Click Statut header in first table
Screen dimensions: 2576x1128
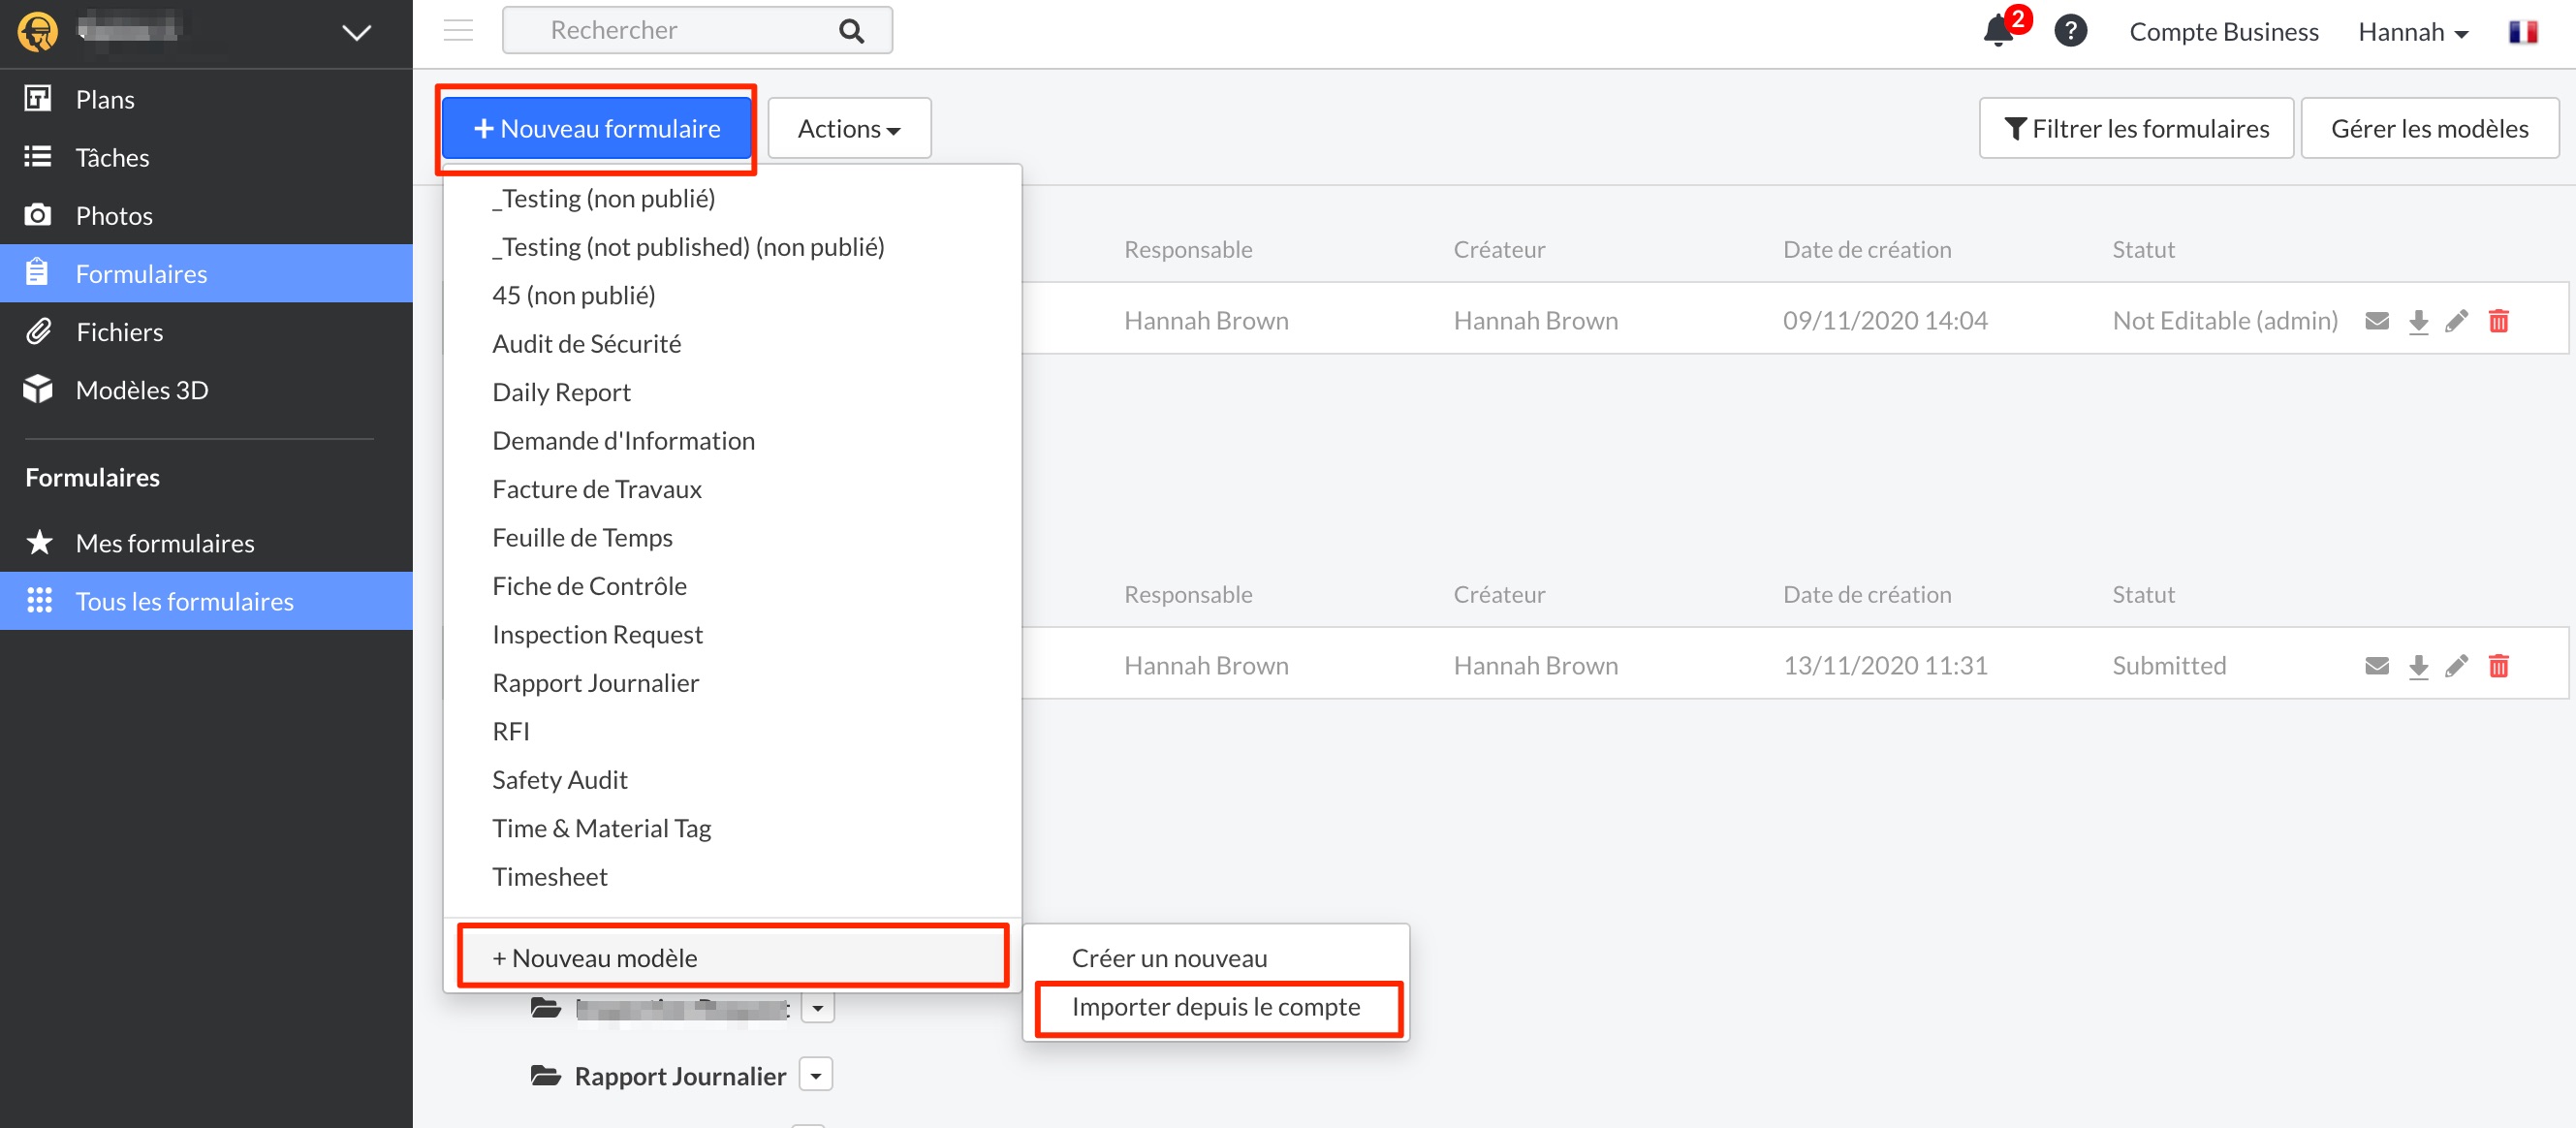click(2142, 249)
